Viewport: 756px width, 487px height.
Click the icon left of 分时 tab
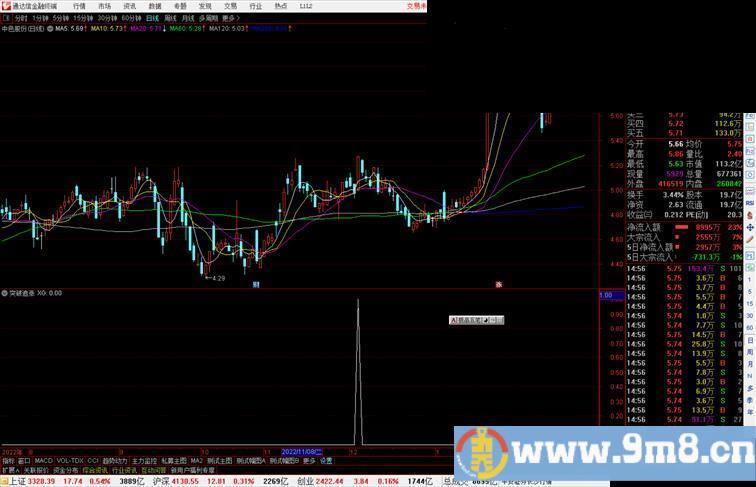click(x=6, y=18)
